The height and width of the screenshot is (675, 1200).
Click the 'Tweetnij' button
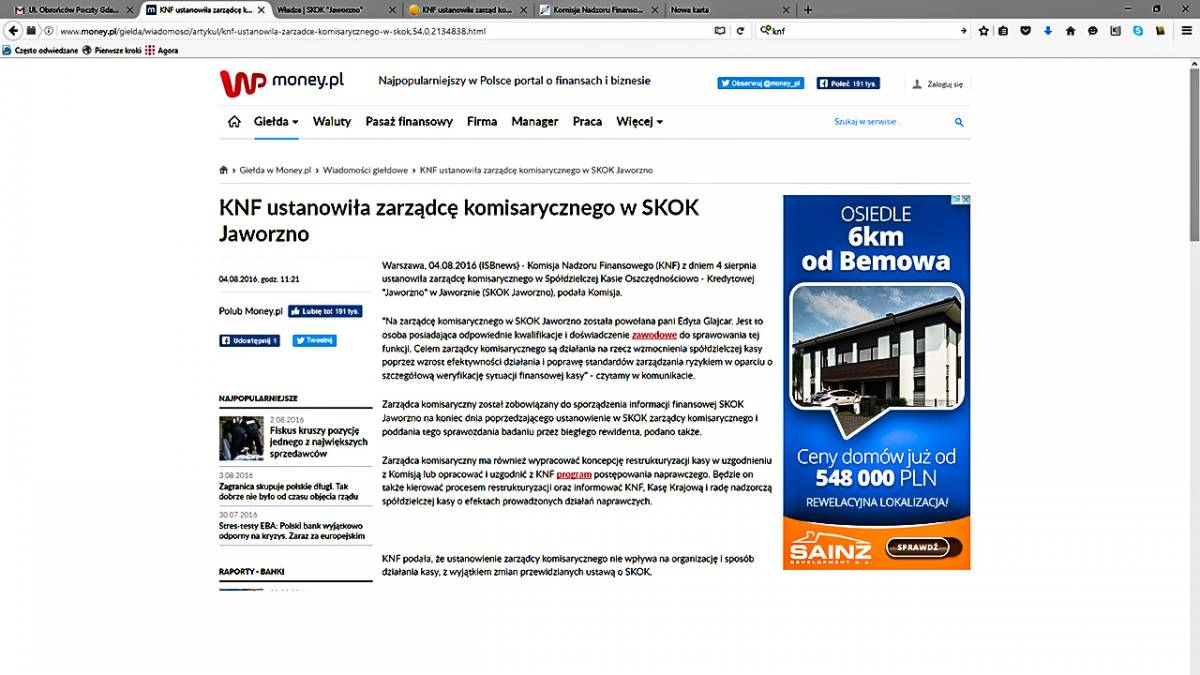(x=315, y=341)
